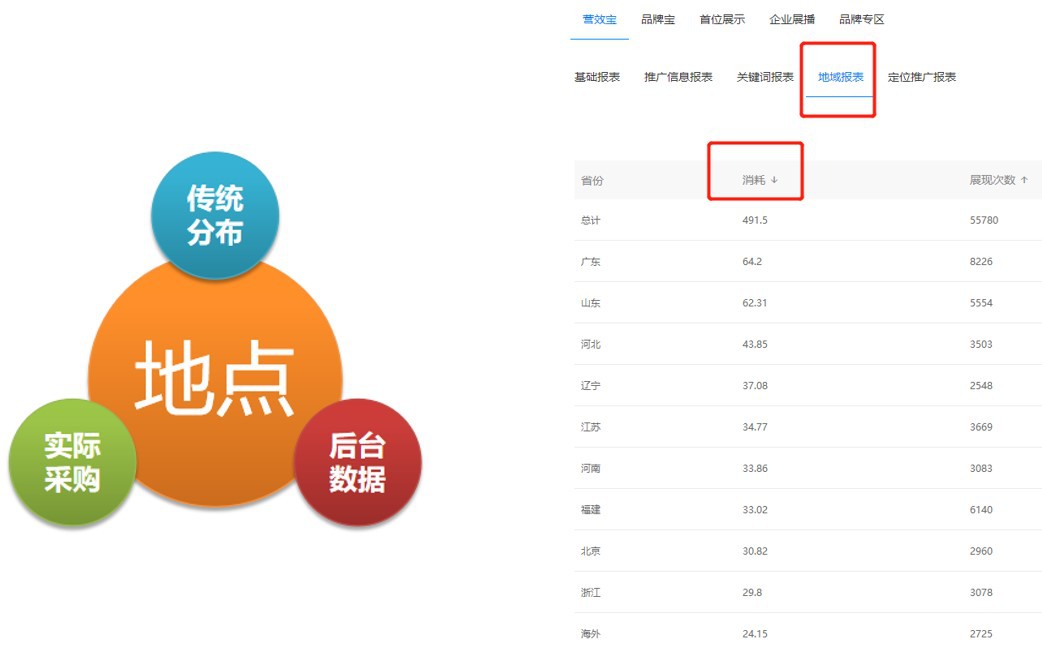Click the orange 地点 center circle
The height and width of the screenshot is (646, 1042).
coord(215,380)
